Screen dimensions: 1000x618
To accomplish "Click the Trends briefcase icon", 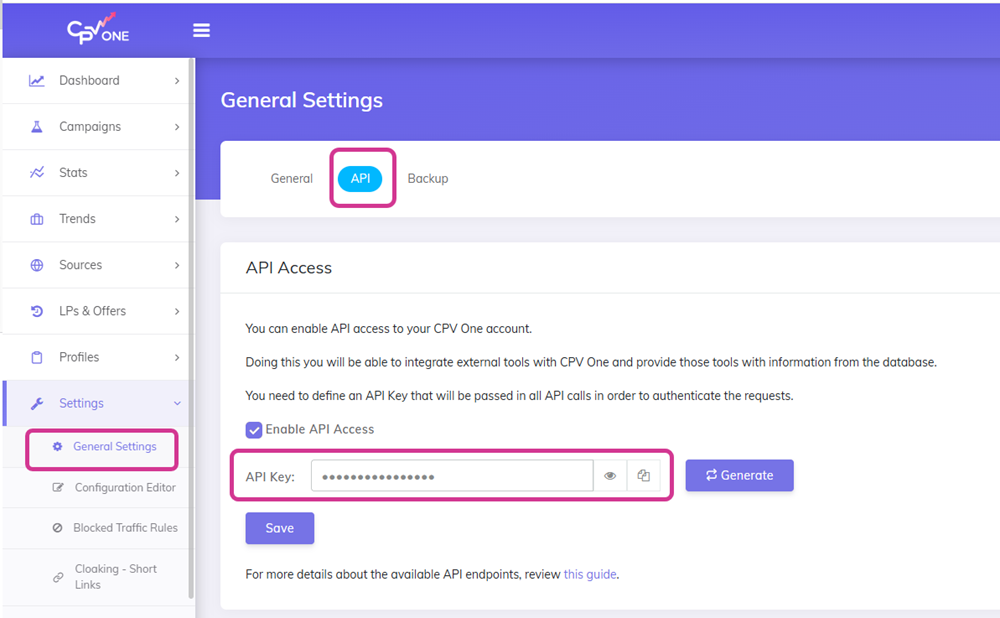I will (x=39, y=218).
